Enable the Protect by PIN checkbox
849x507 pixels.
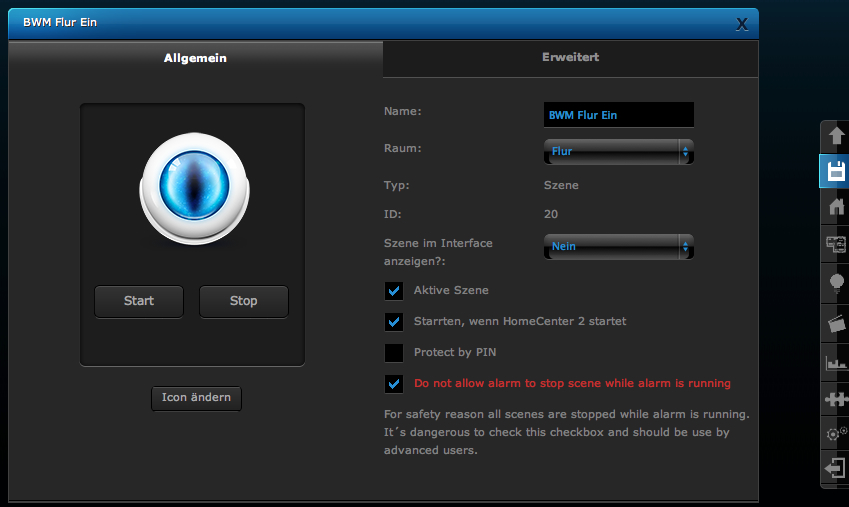394,353
